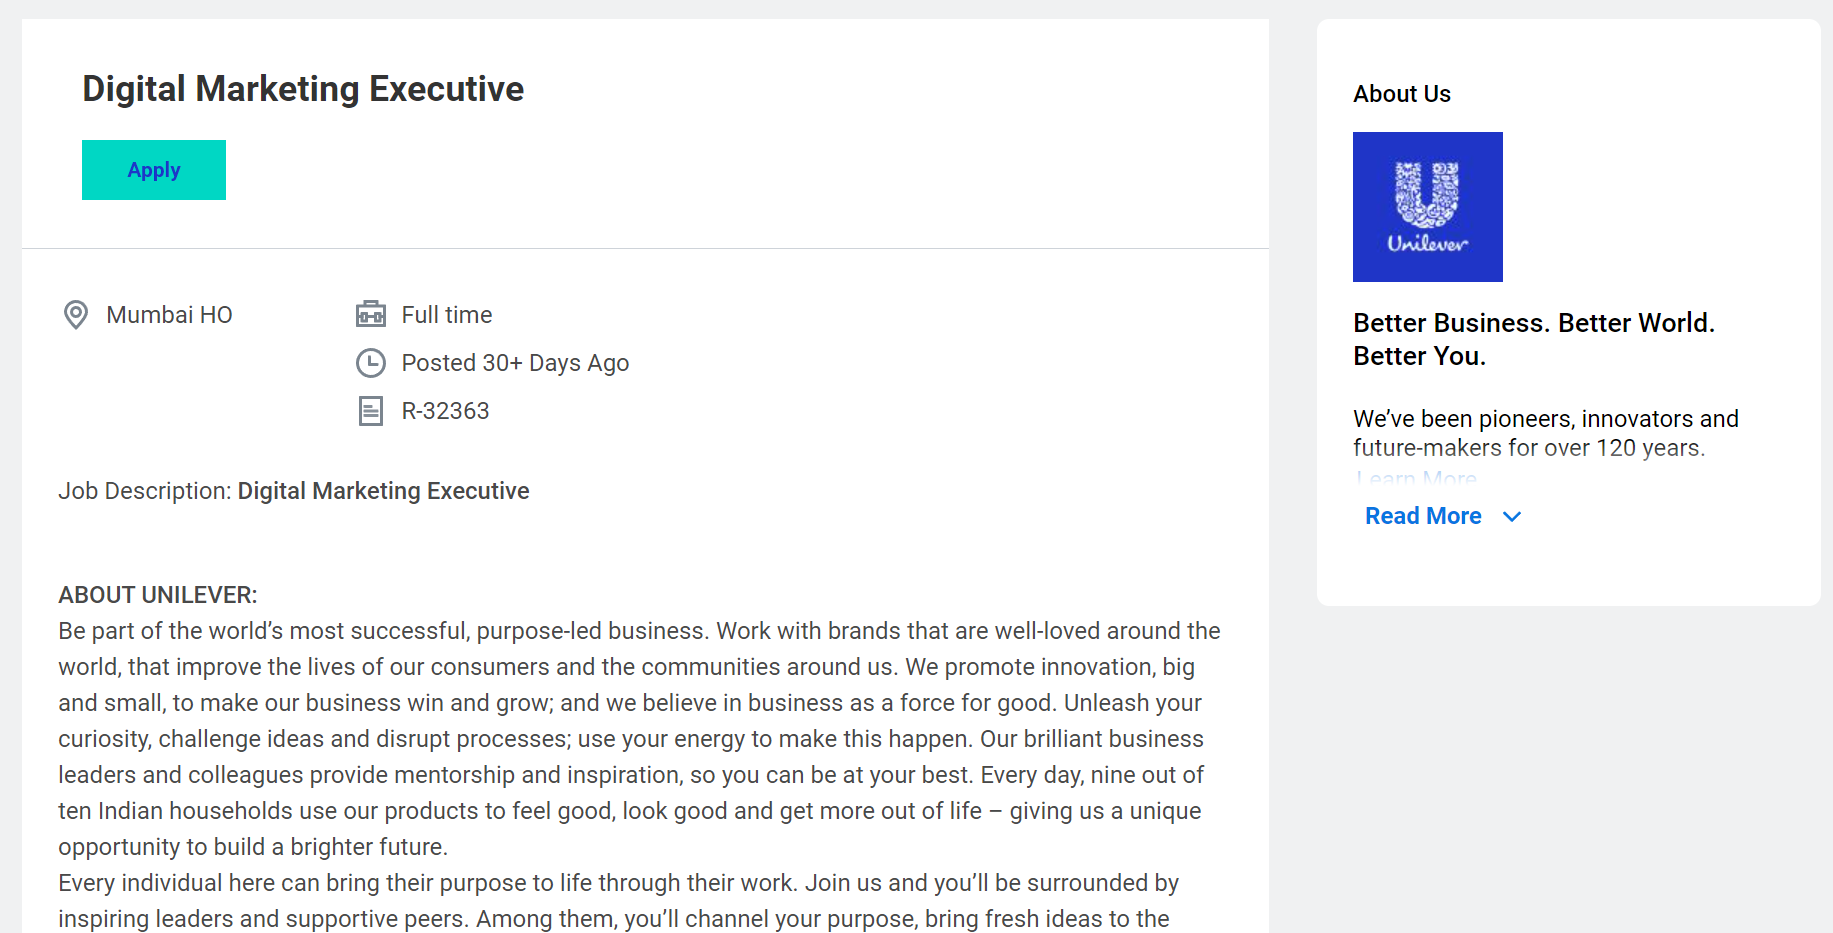
Task: Click the Unilever logo image
Action: (1427, 207)
